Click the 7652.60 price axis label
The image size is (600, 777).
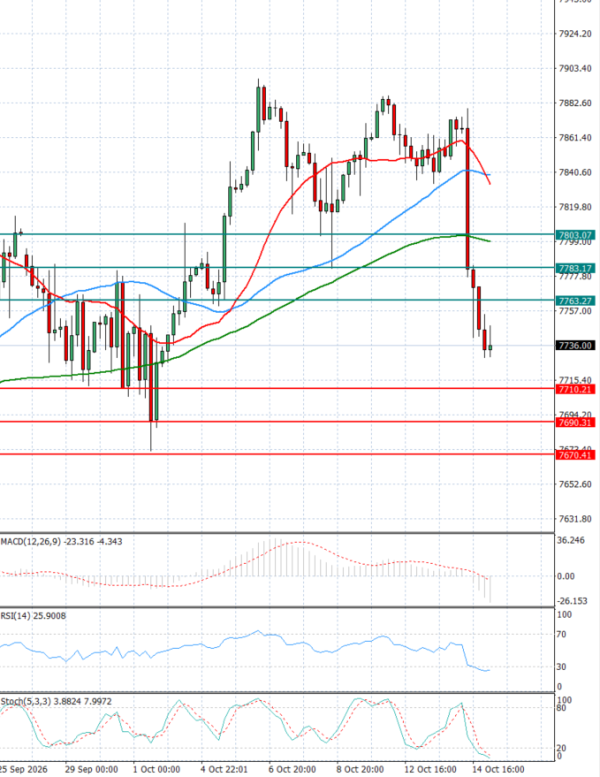coord(575,484)
